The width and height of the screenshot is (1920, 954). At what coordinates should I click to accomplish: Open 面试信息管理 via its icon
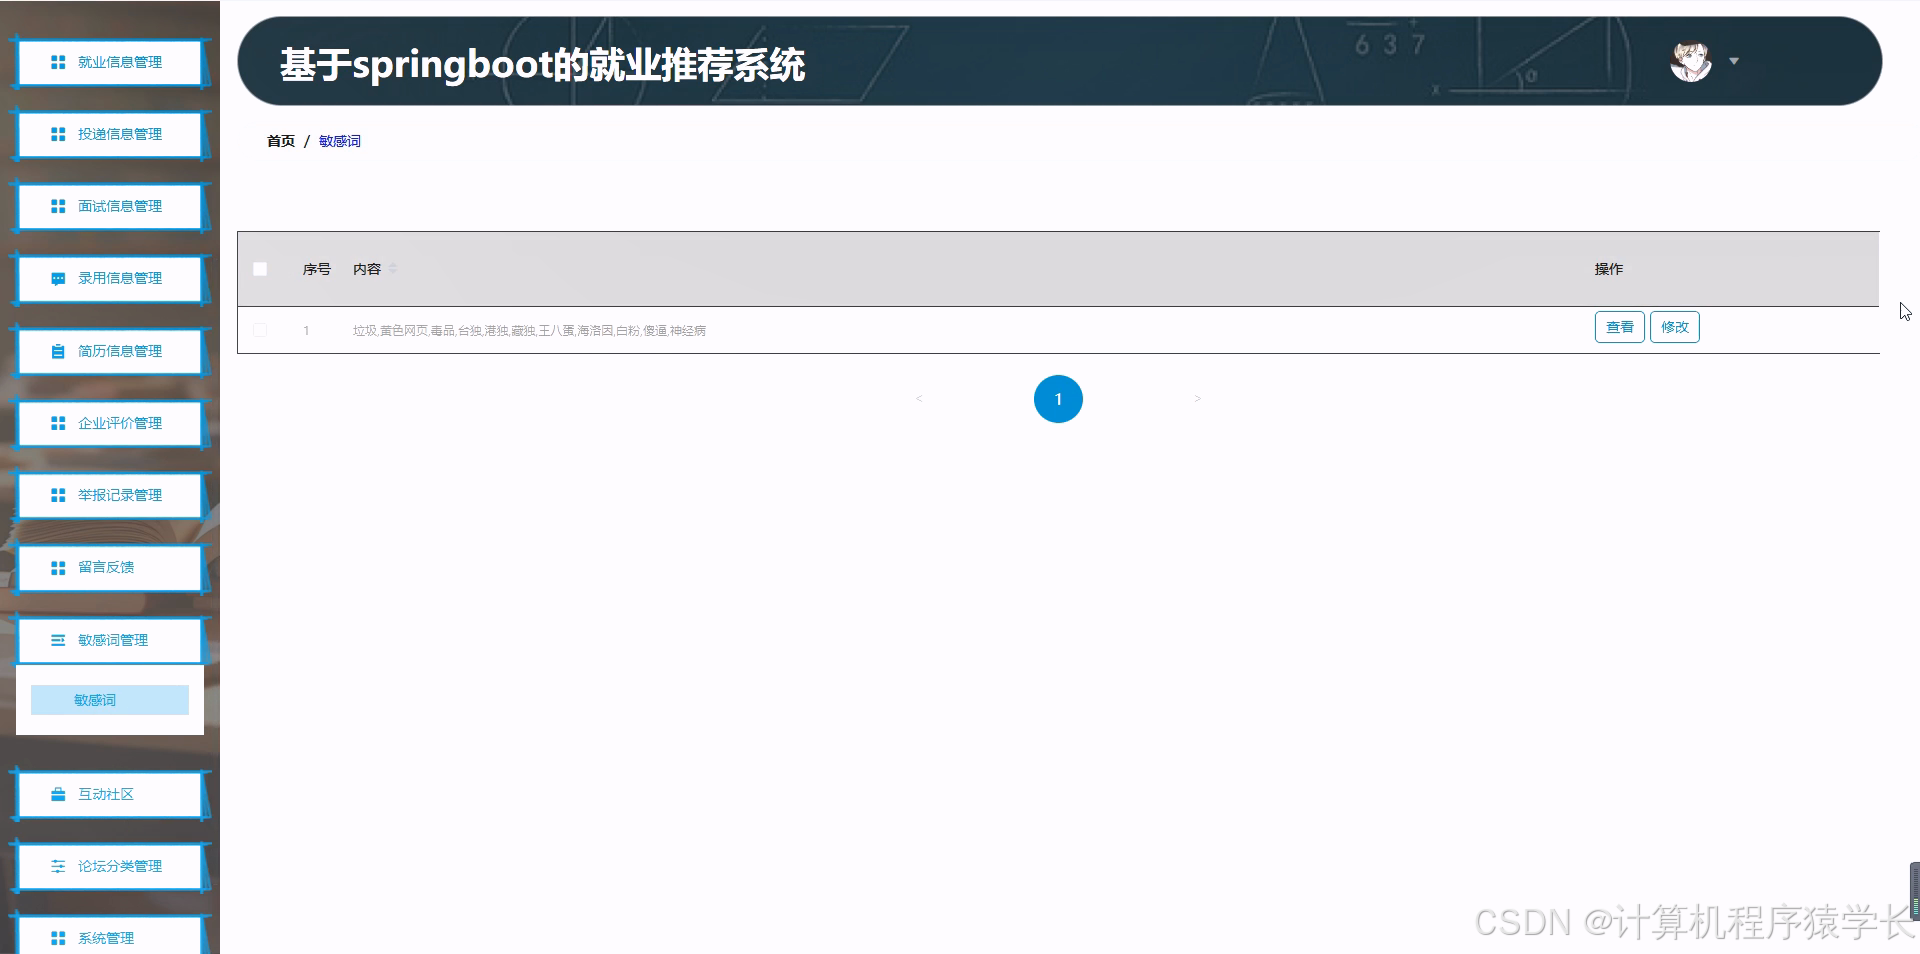click(57, 206)
